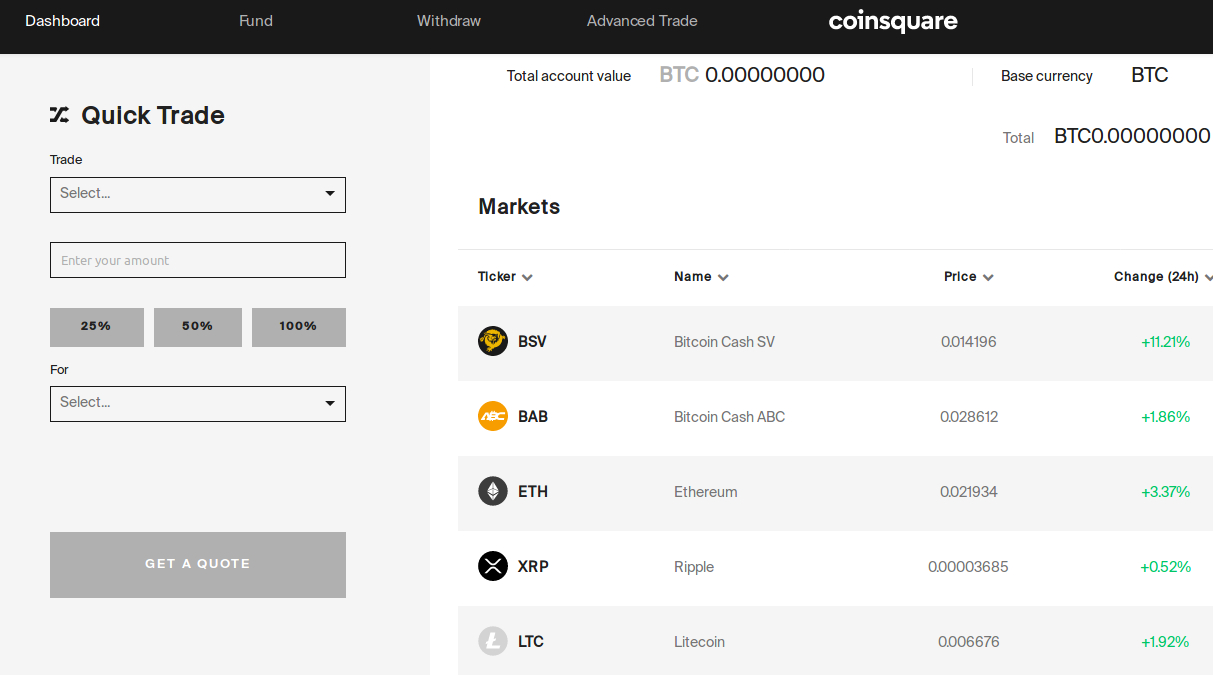Click the Ethereum name cell

[x=706, y=492]
